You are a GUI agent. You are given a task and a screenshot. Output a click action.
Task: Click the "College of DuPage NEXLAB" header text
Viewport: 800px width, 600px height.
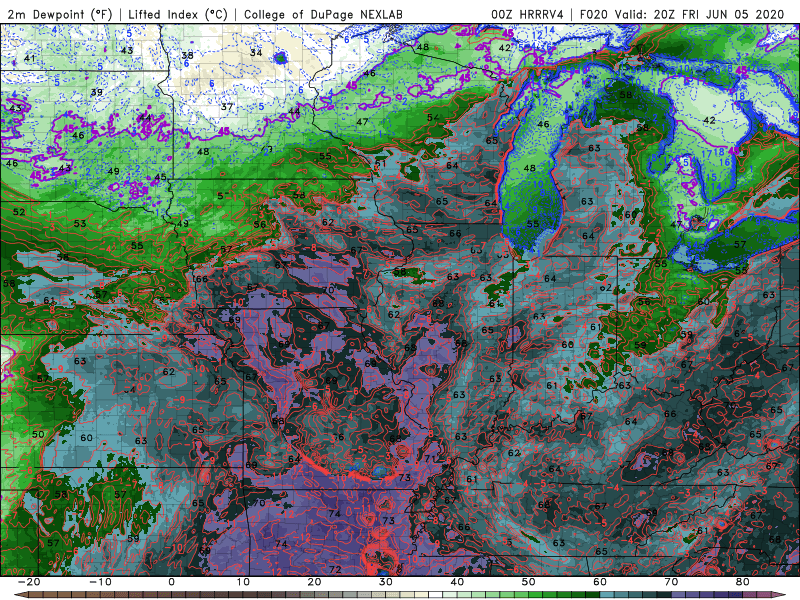[323, 14]
